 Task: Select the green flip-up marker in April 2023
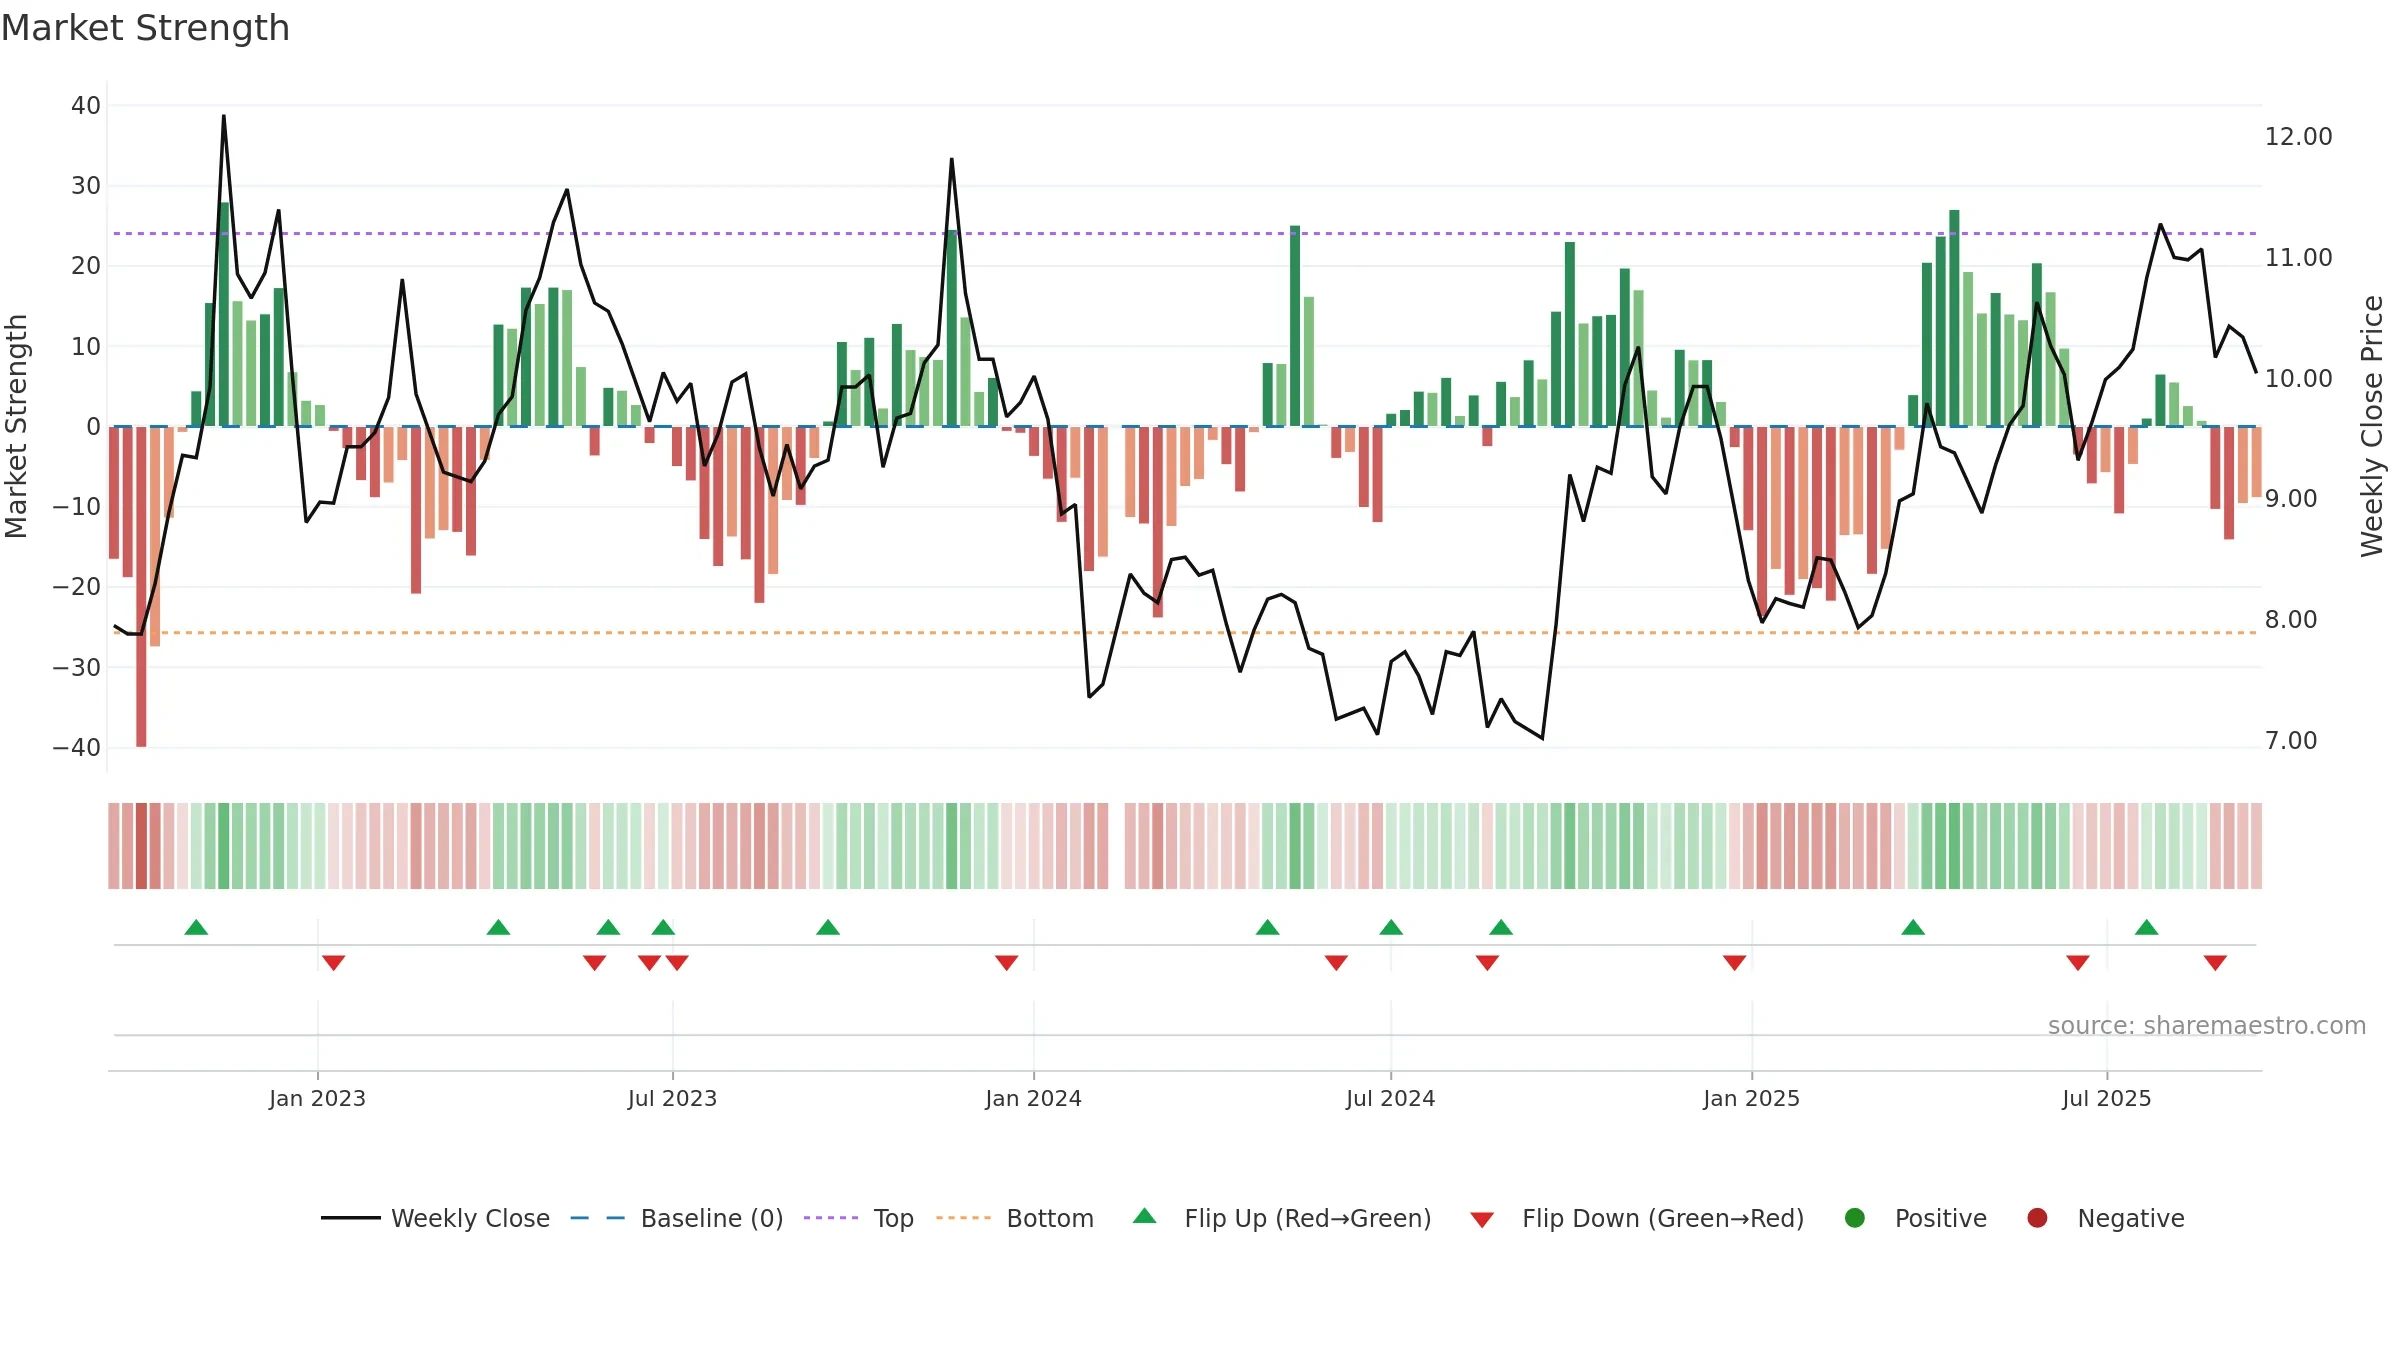click(x=498, y=927)
